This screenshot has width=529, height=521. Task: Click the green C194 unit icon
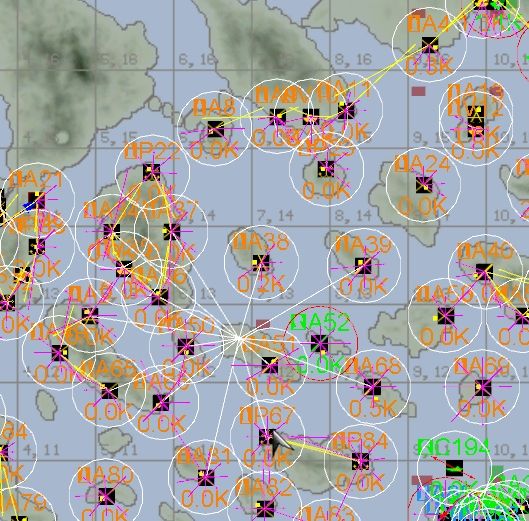454,468
